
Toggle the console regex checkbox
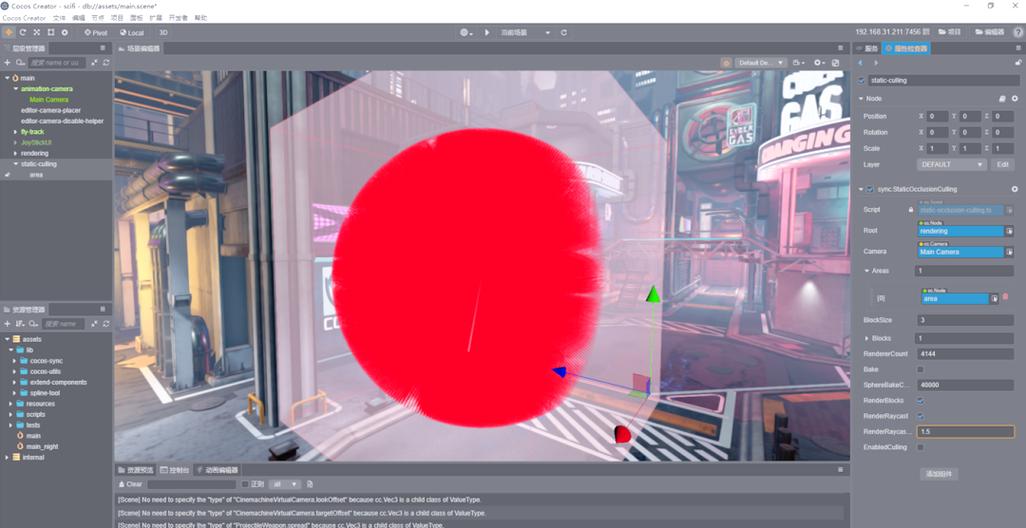pyautogui.click(x=245, y=484)
